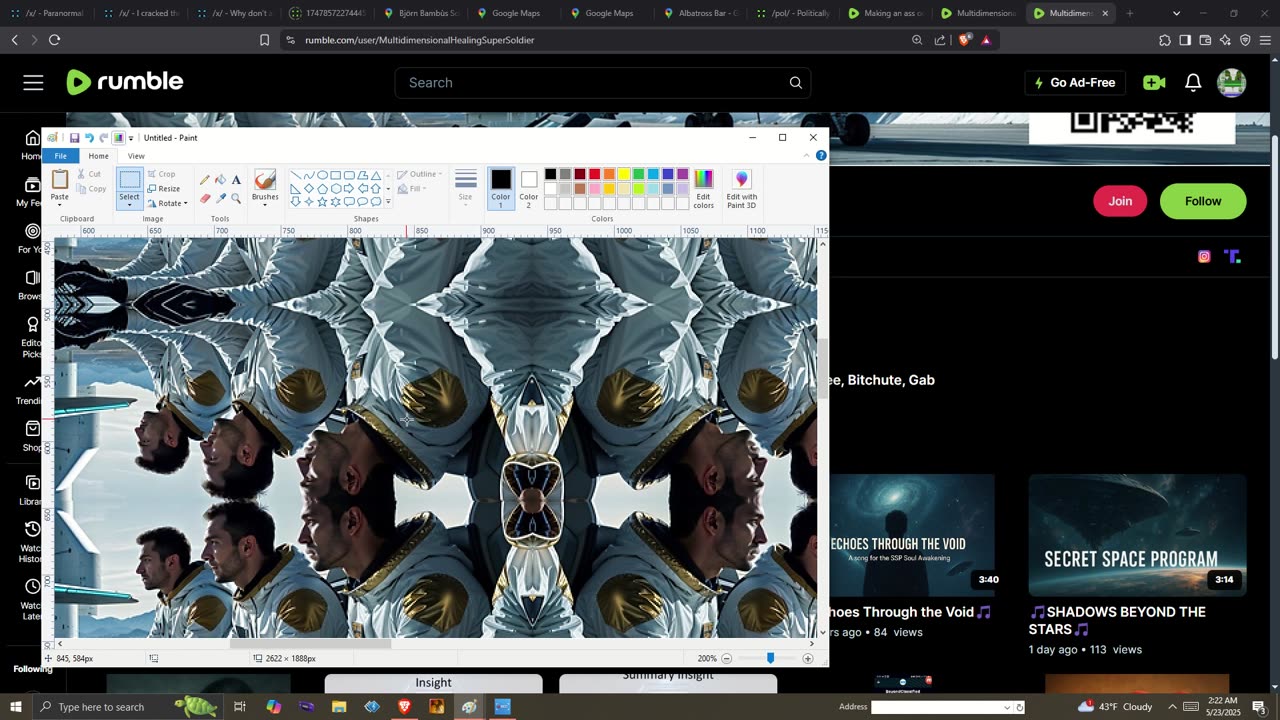This screenshot has height=720, width=1280.
Task: Follow the Rumble channel
Action: point(1203,201)
